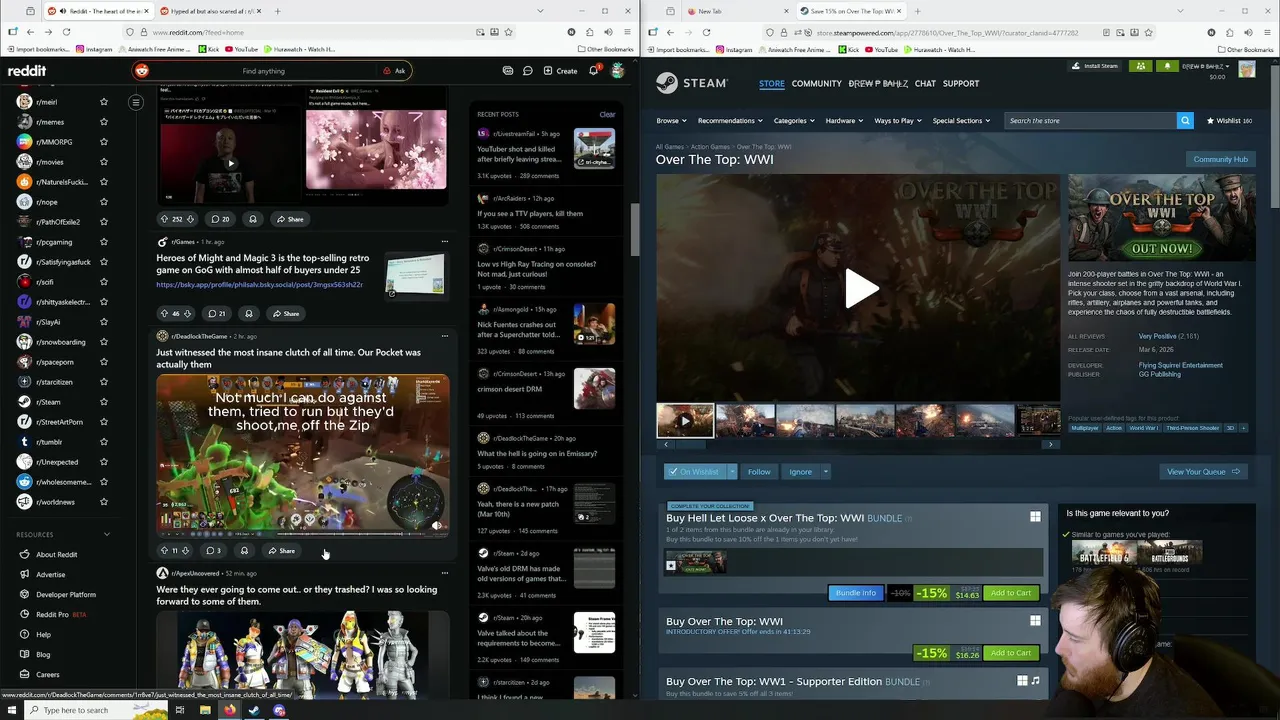Open Steam friends green icon

coord(1141,66)
